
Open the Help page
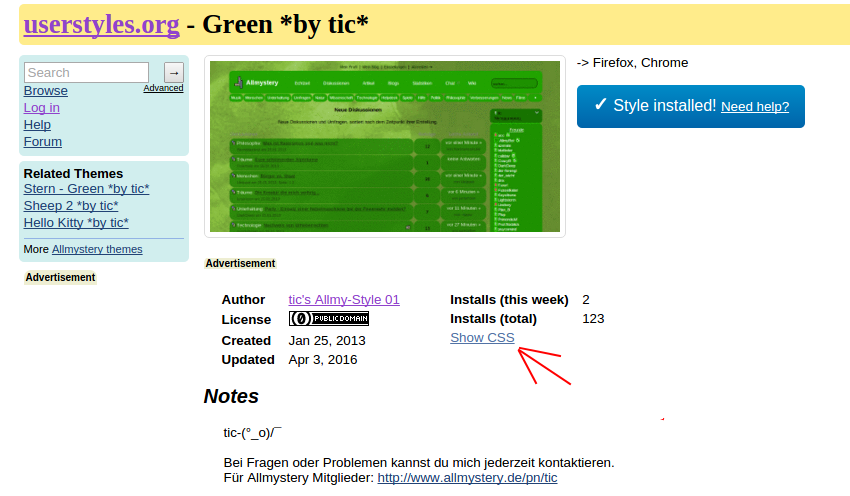(37, 125)
